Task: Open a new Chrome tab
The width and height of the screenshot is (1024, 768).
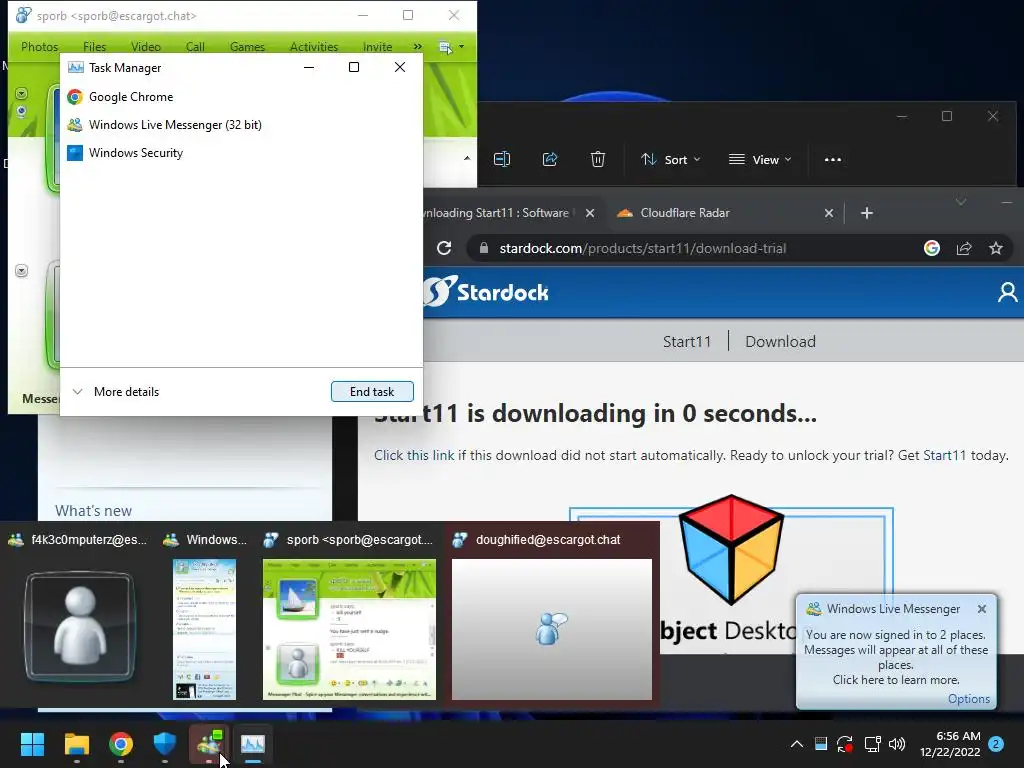Action: click(867, 213)
